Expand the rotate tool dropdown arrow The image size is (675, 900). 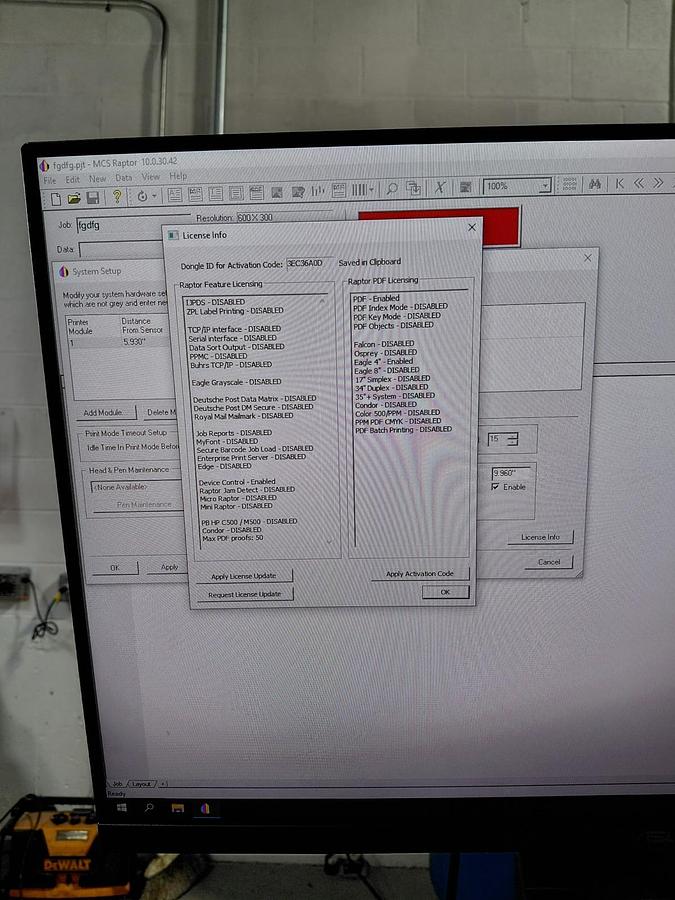[154, 196]
